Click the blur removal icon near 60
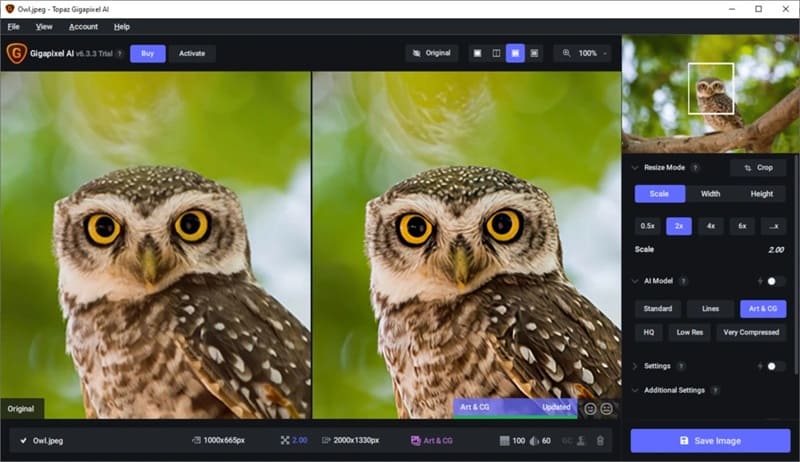800x462 pixels. point(534,441)
